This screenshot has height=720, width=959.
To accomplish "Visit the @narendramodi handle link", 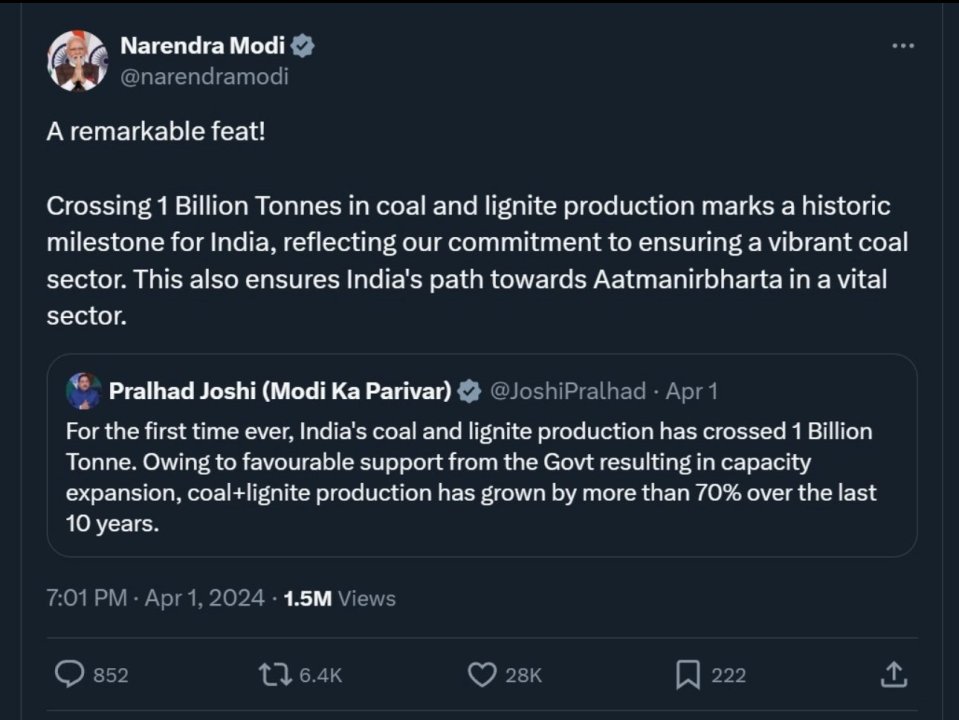I will 204,76.
